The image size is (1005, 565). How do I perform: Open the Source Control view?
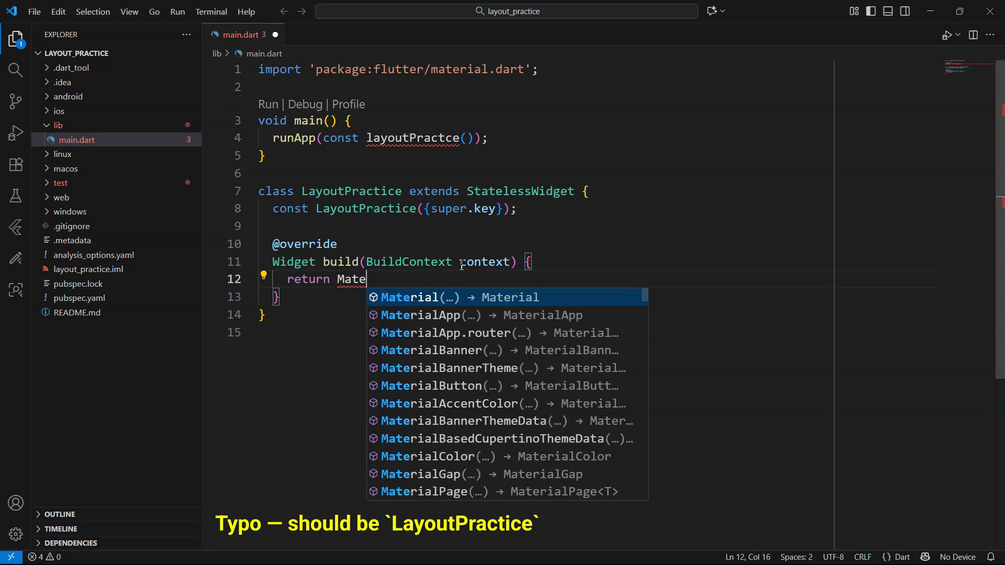click(15, 101)
